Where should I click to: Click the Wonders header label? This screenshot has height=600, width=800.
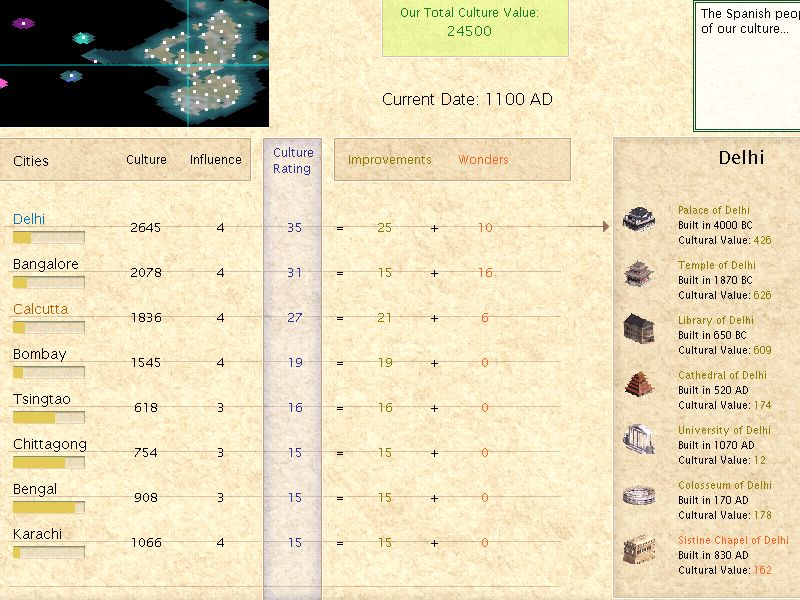[x=483, y=160]
